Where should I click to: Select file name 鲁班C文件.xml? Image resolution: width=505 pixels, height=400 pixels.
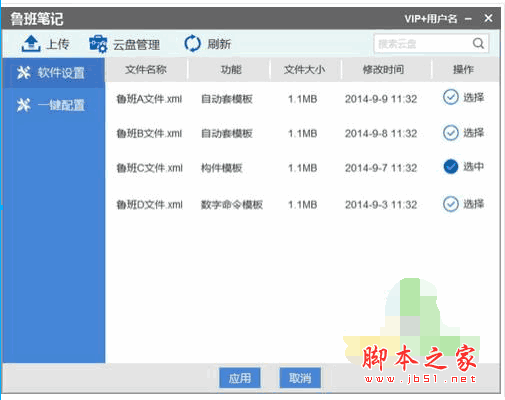click(x=149, y=168)
